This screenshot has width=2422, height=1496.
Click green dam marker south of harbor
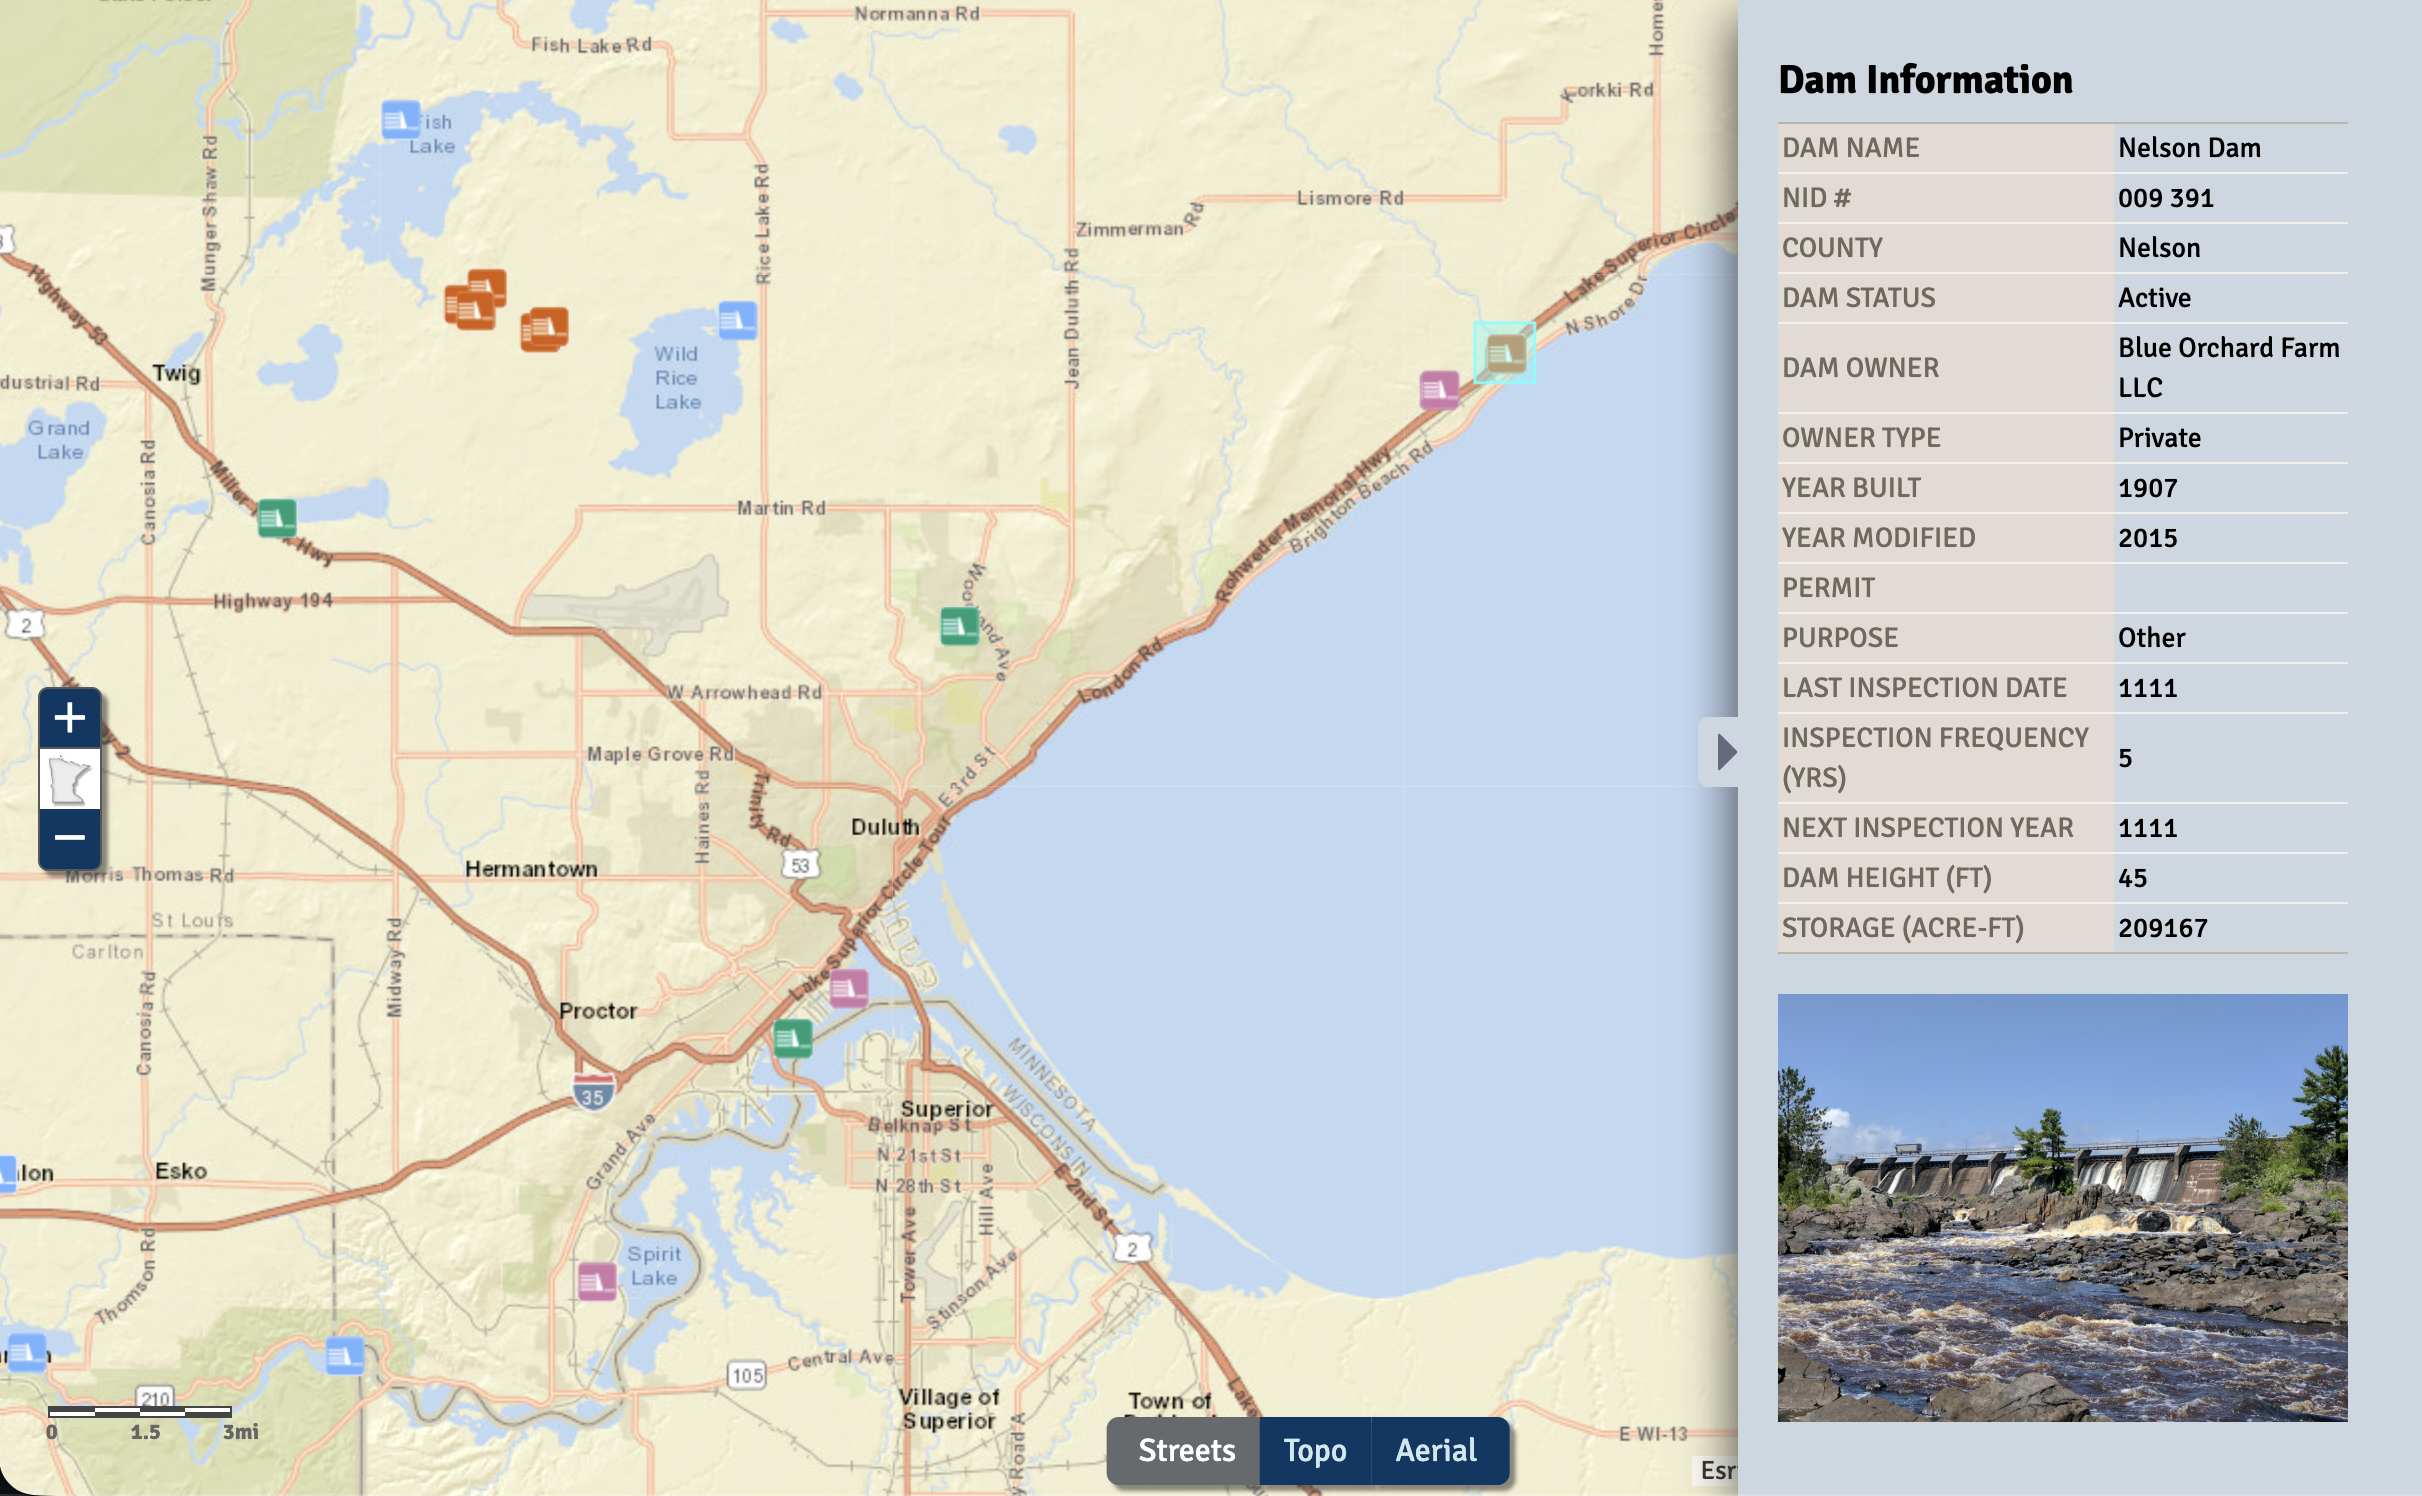[793, 1038]
